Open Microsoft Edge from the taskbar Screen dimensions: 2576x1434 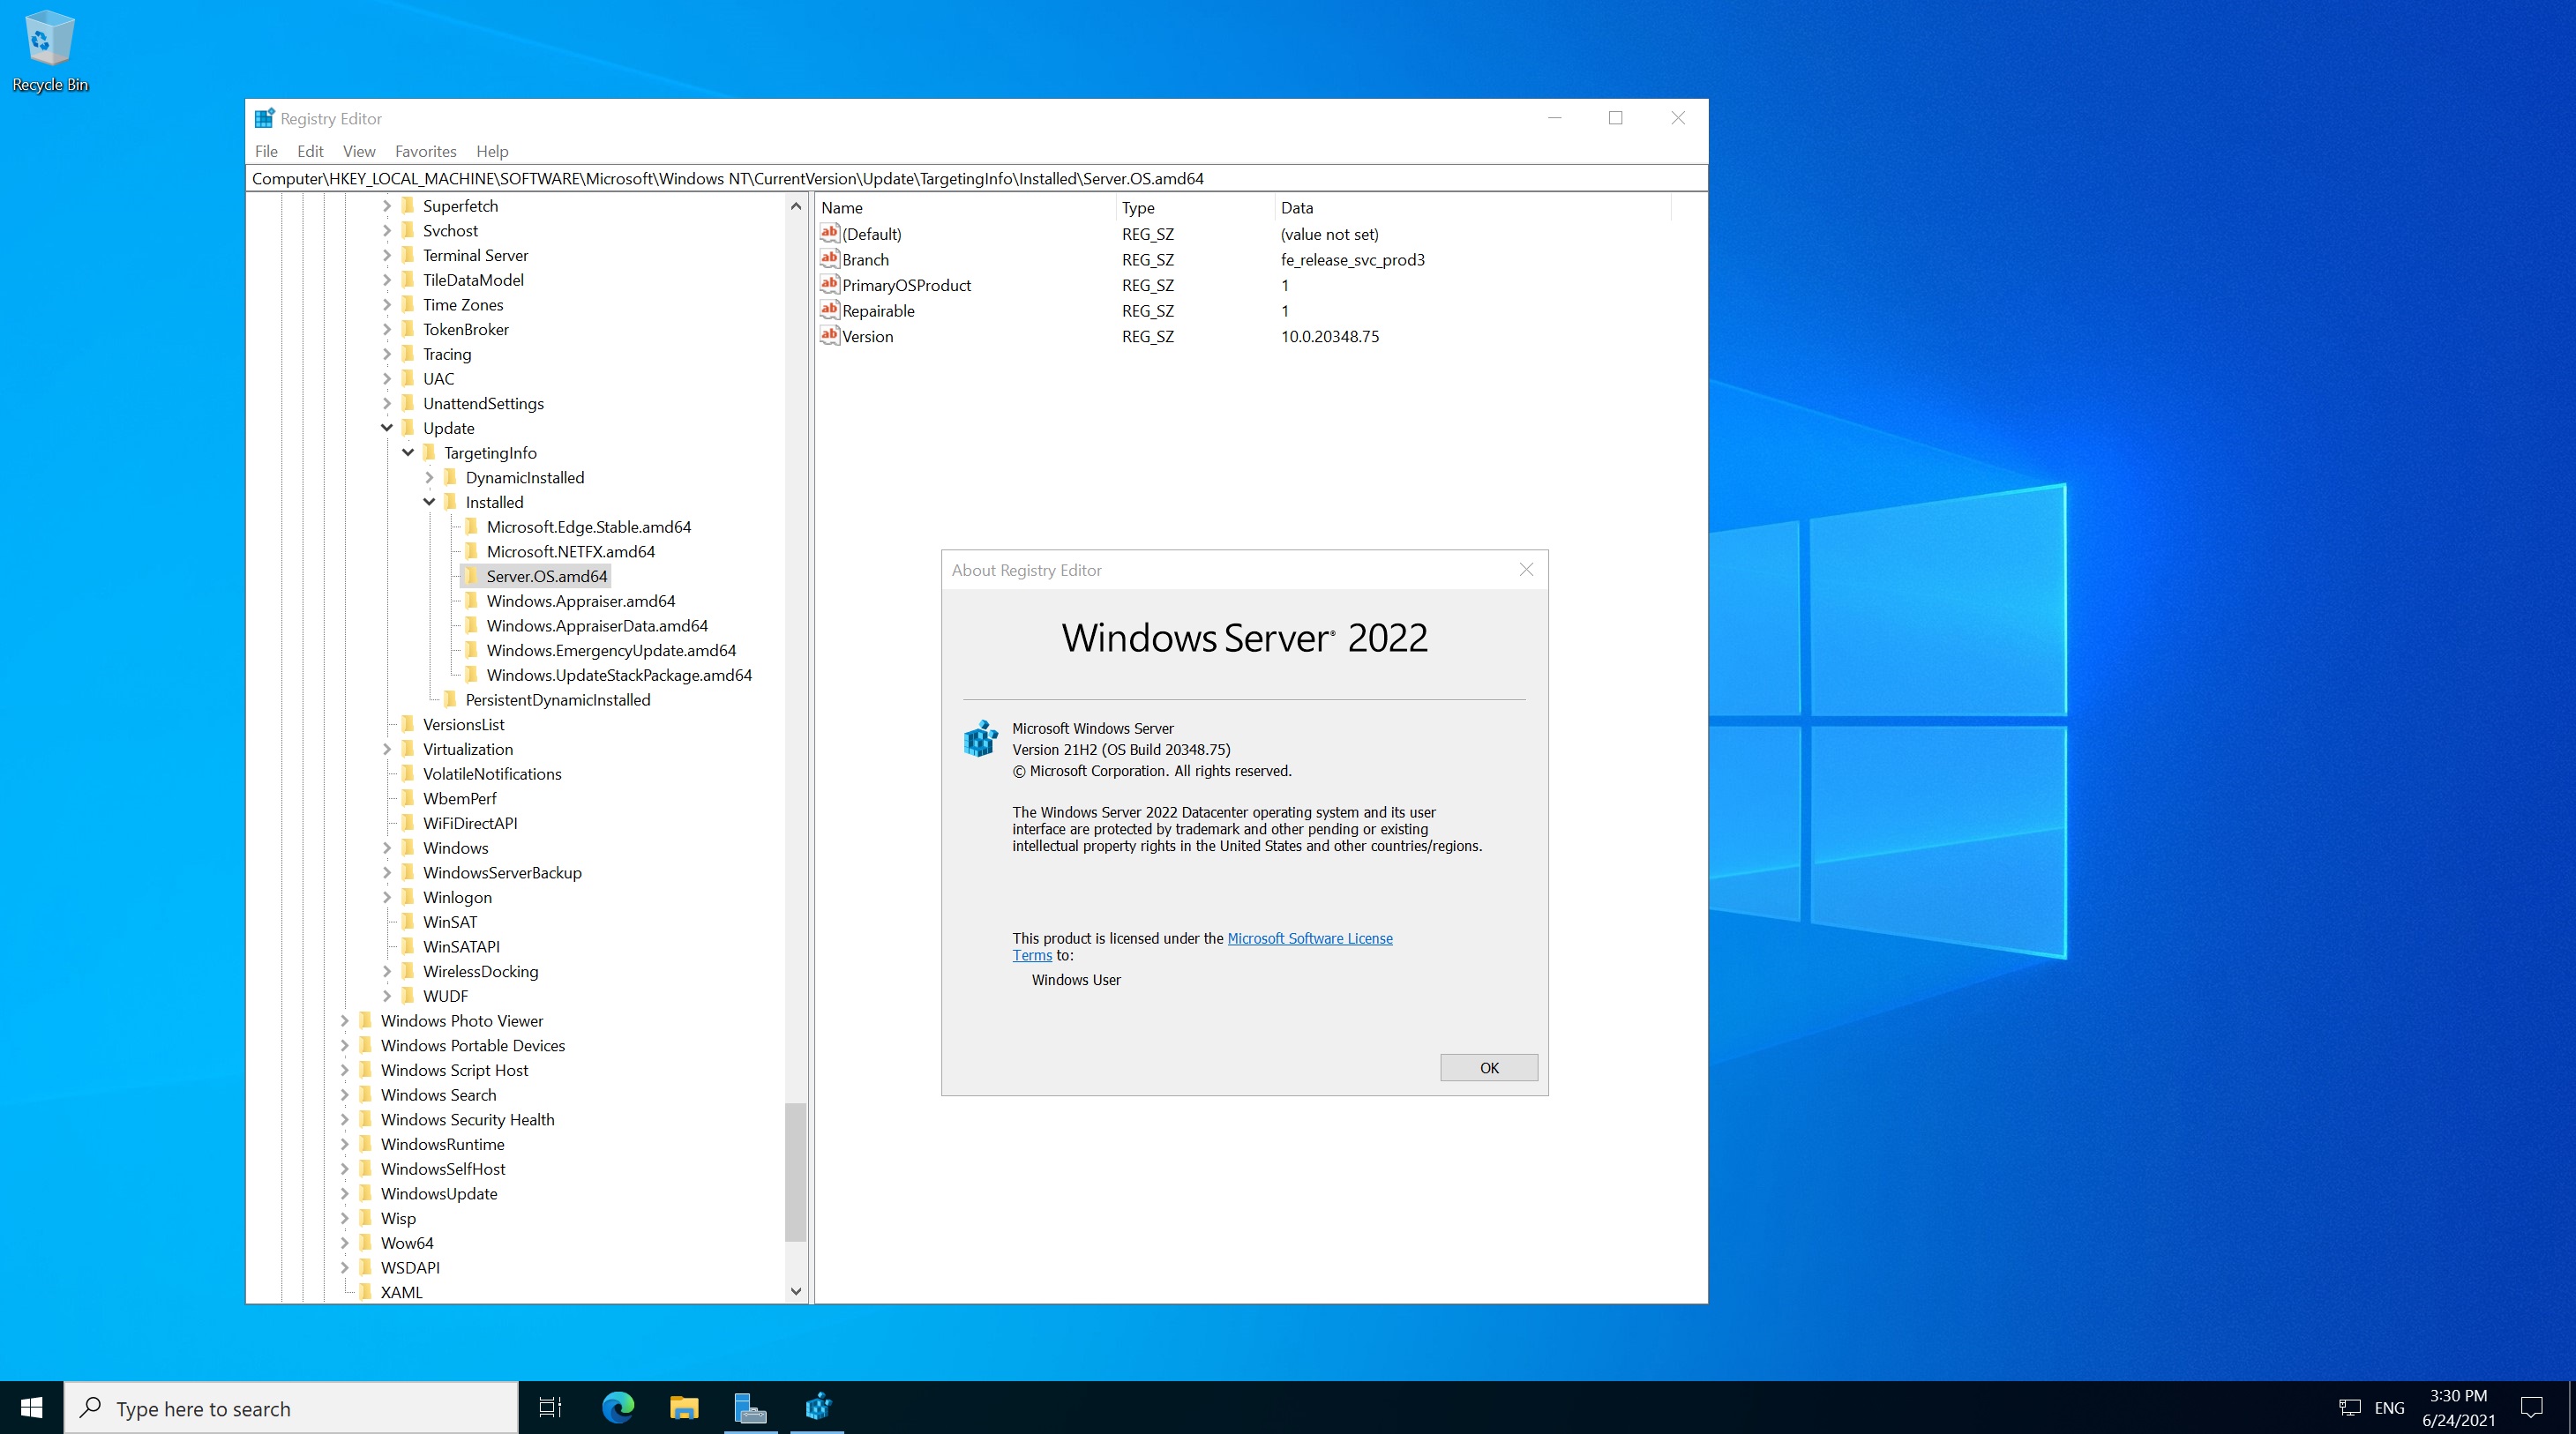point(618,1407)
